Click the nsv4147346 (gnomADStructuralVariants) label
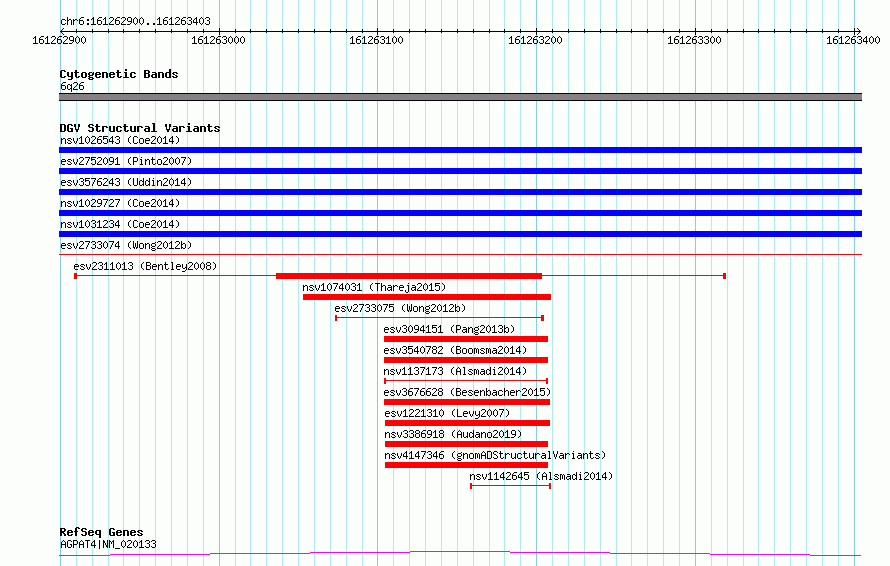The height and width of the screenshot is (566, 890). pos(495,455)
